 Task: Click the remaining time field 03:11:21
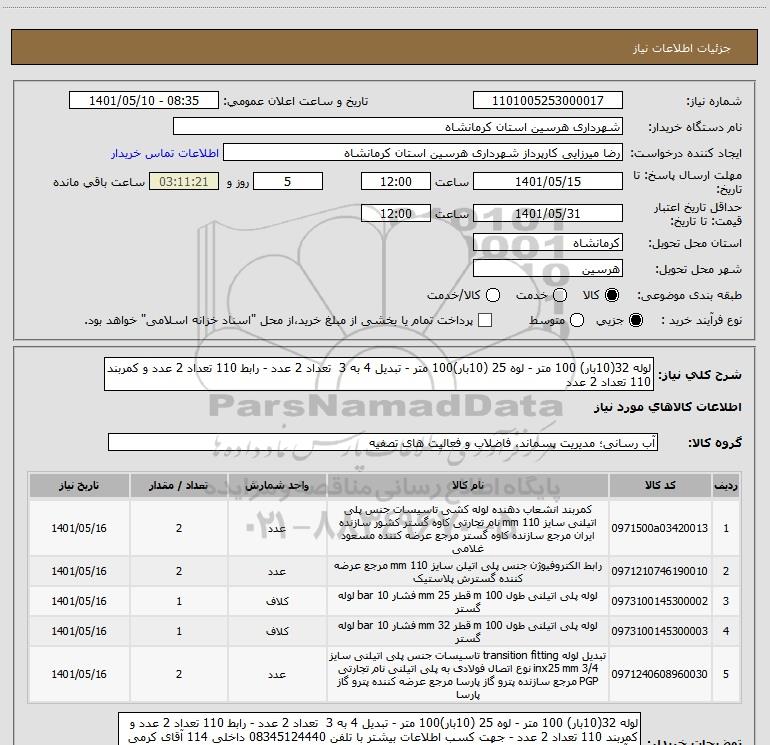[x=184, y=181]
